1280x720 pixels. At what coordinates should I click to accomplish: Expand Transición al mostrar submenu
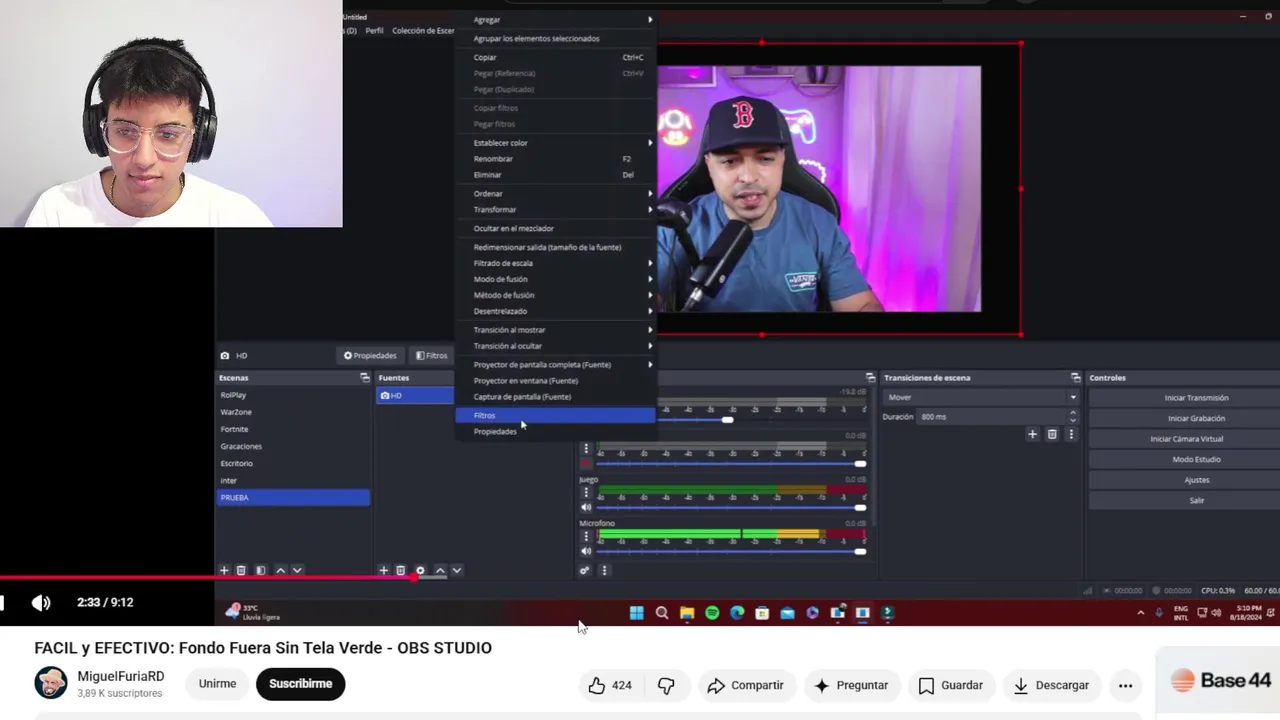point(555,330)
